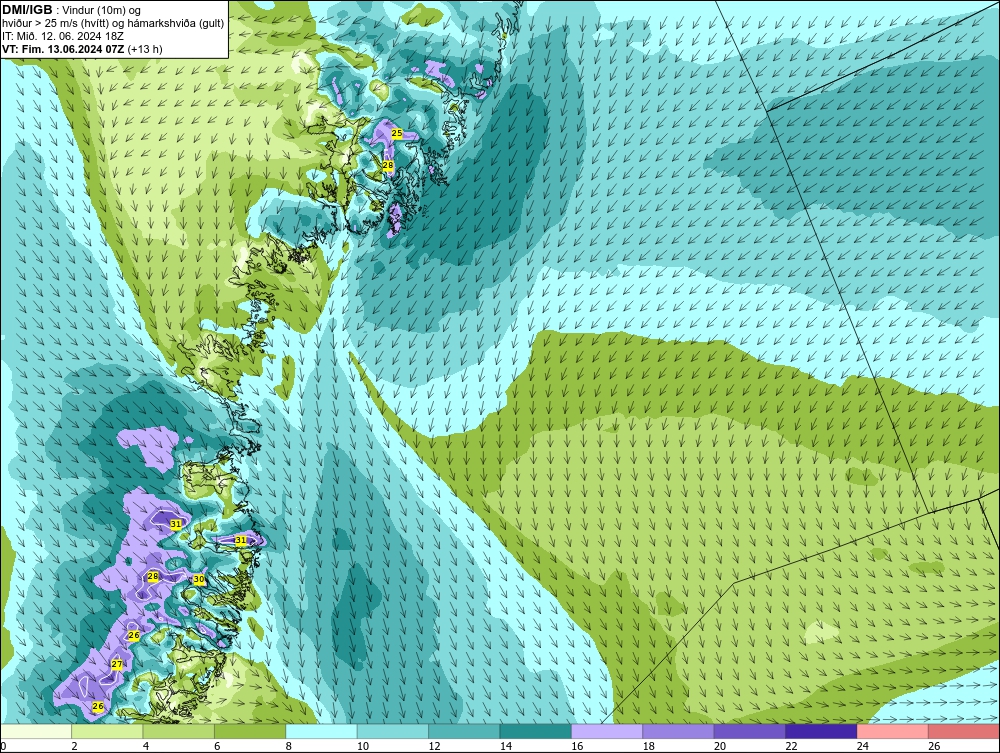Click the '16' value on the wind scale
Viewport: 1000px width, 753px height.
577,746
